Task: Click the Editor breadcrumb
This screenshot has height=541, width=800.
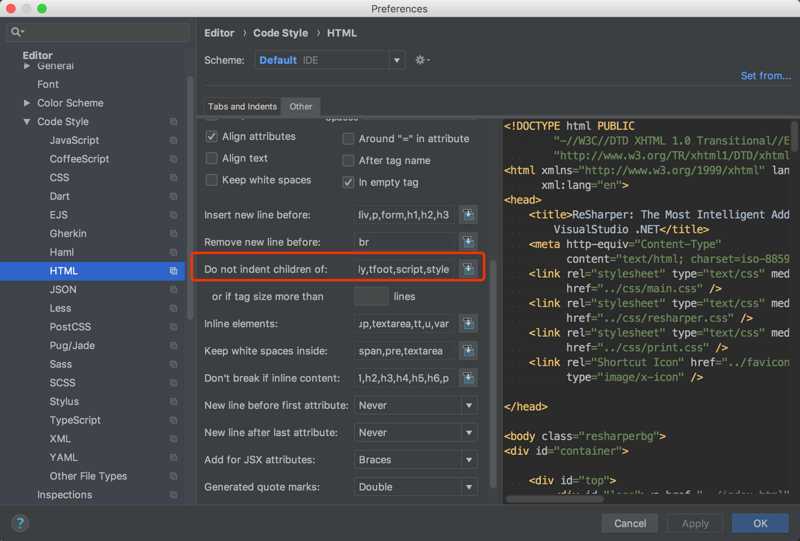Action: (219, 33)
